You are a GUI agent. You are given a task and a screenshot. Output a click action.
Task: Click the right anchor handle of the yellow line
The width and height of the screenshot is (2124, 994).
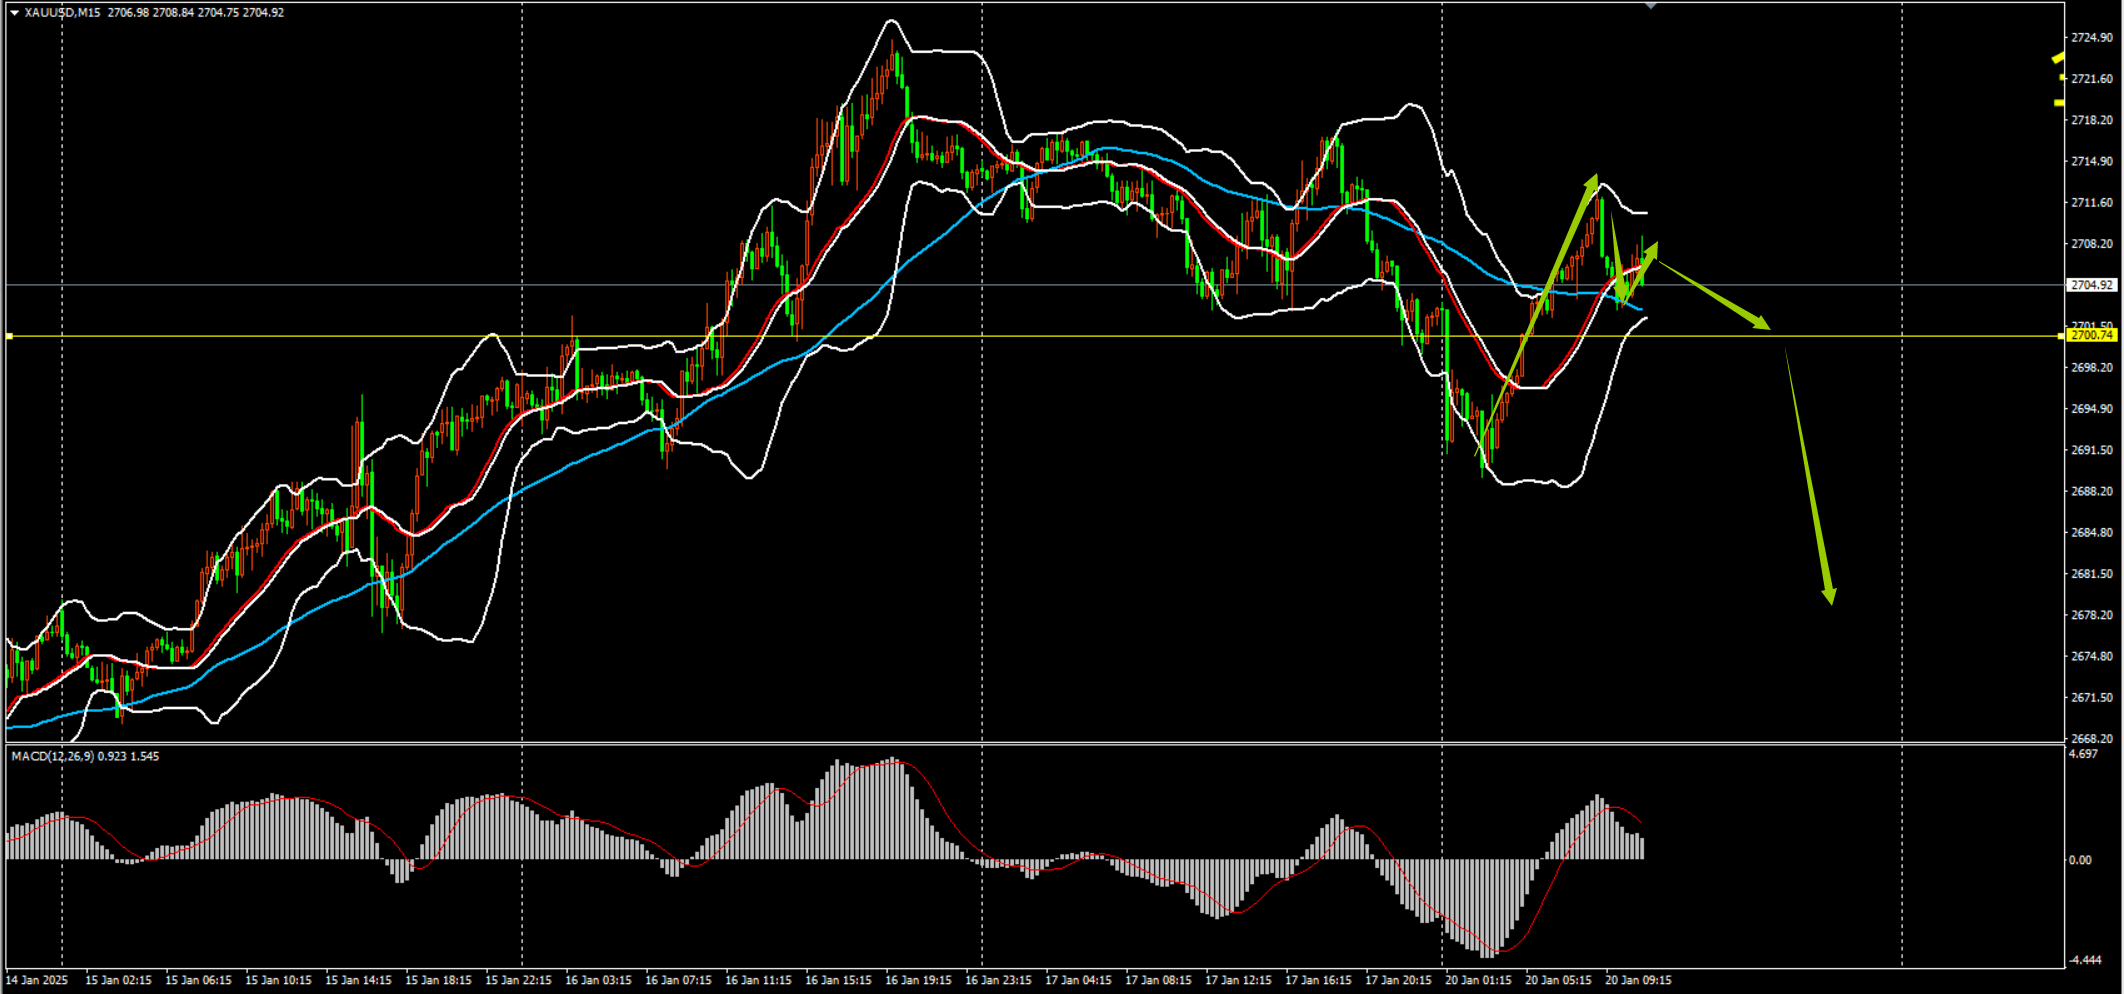[x=2061, y=336]
